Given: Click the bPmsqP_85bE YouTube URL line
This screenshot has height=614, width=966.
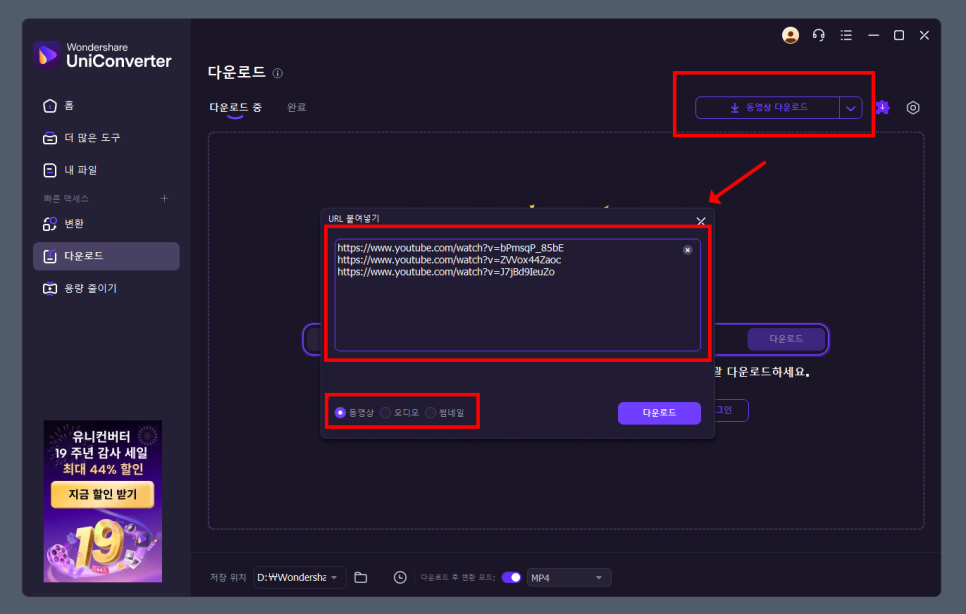Looking at the screenshot, I should click(x=450, y=248).
